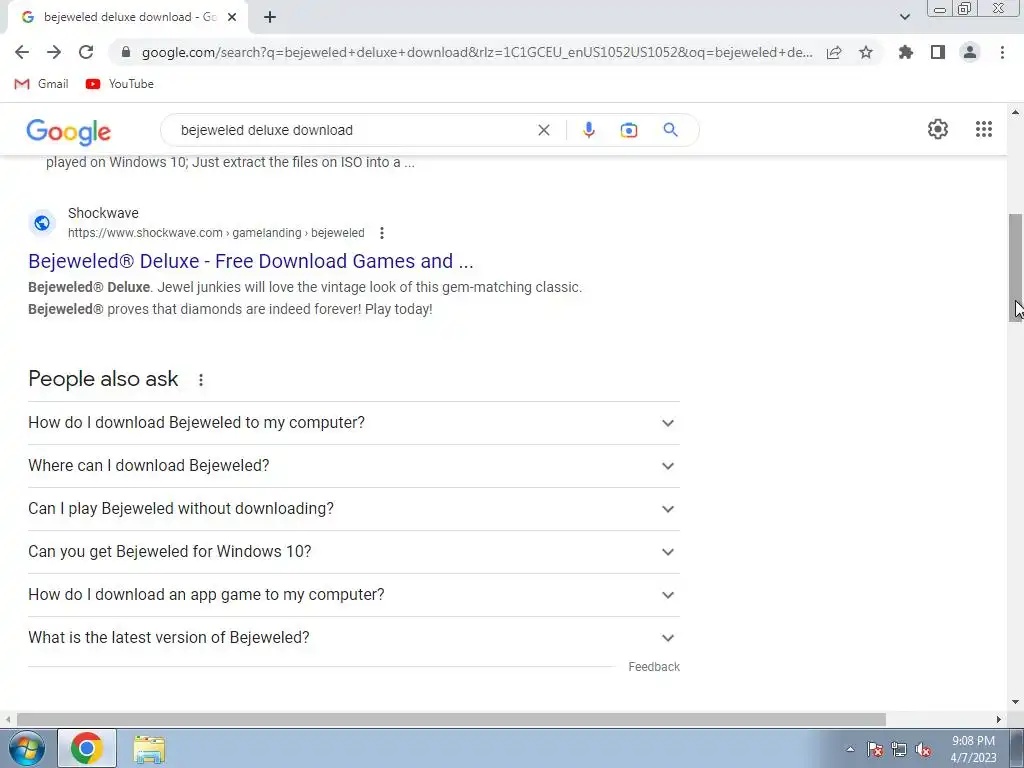The image size is (1024, 768).
Task: Go forward with the browser arrow
Action: (54, 52)
